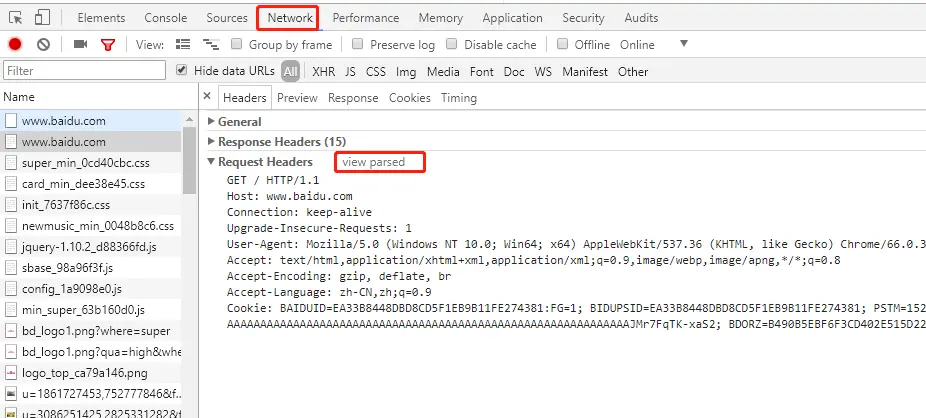This screenshot has height=418, width=926.
Task: Filter requests by Manifest
Action: click(585, 71)
